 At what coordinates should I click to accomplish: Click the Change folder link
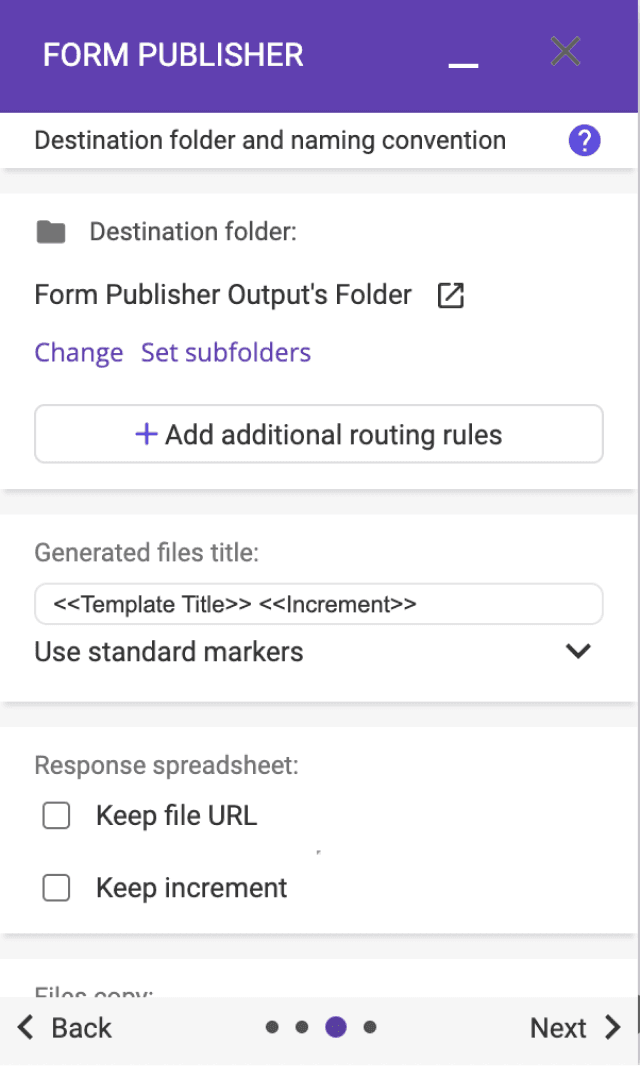(x=79, y=353)
